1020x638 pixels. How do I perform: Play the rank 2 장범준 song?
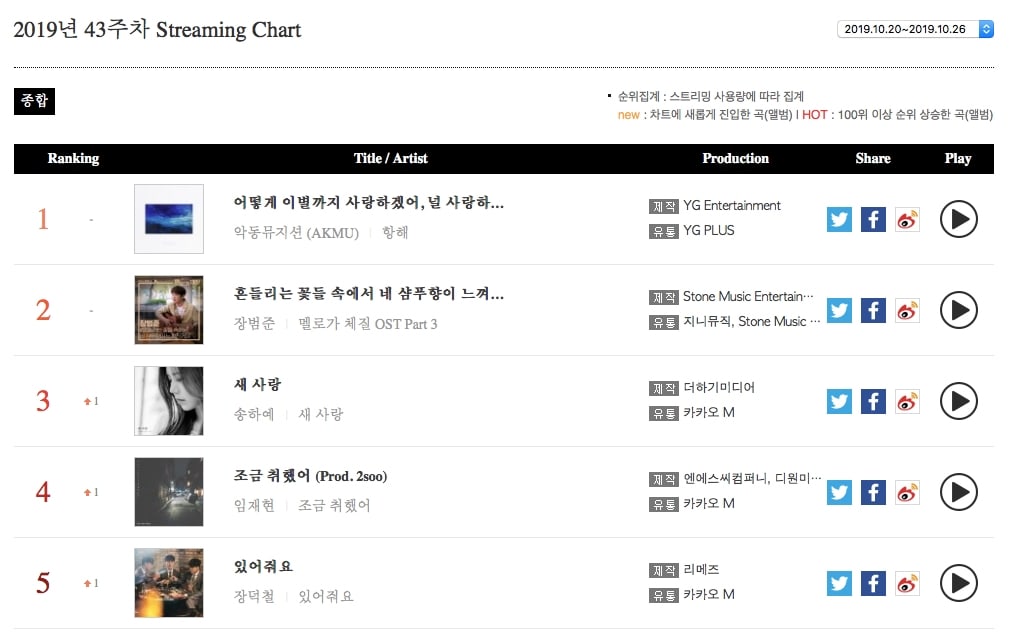pyautogui.click(x=958, y=310)
